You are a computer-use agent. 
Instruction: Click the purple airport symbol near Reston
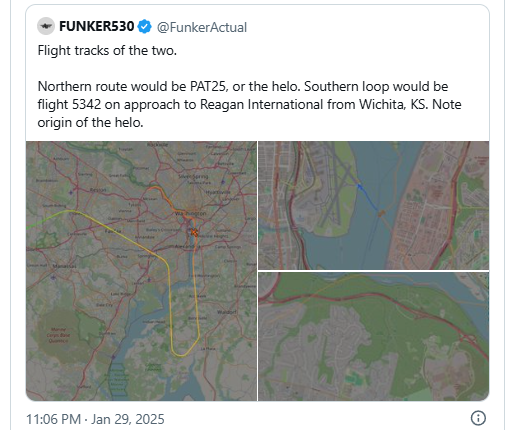pyautogui.click(x=71, y=192)
